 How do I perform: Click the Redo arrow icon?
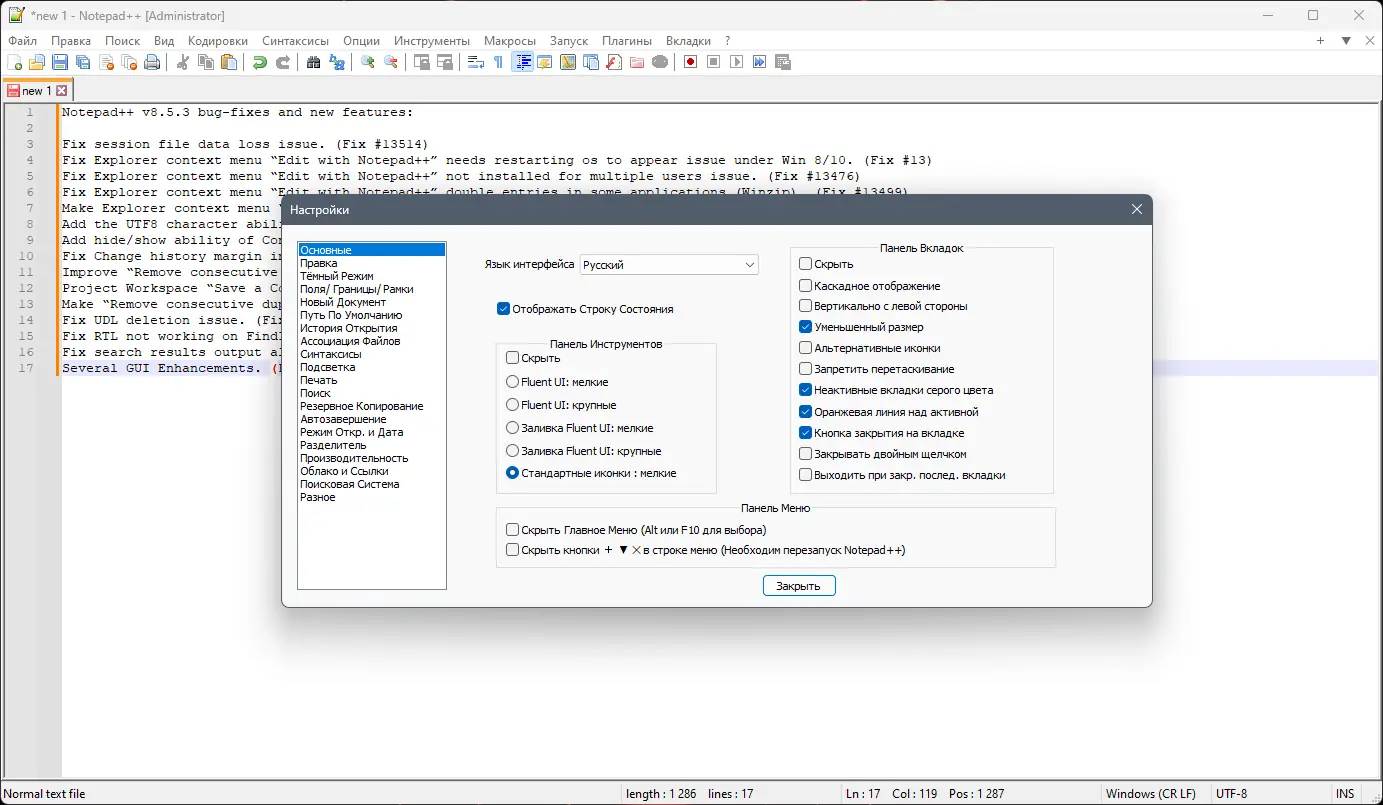pos(283,62)
